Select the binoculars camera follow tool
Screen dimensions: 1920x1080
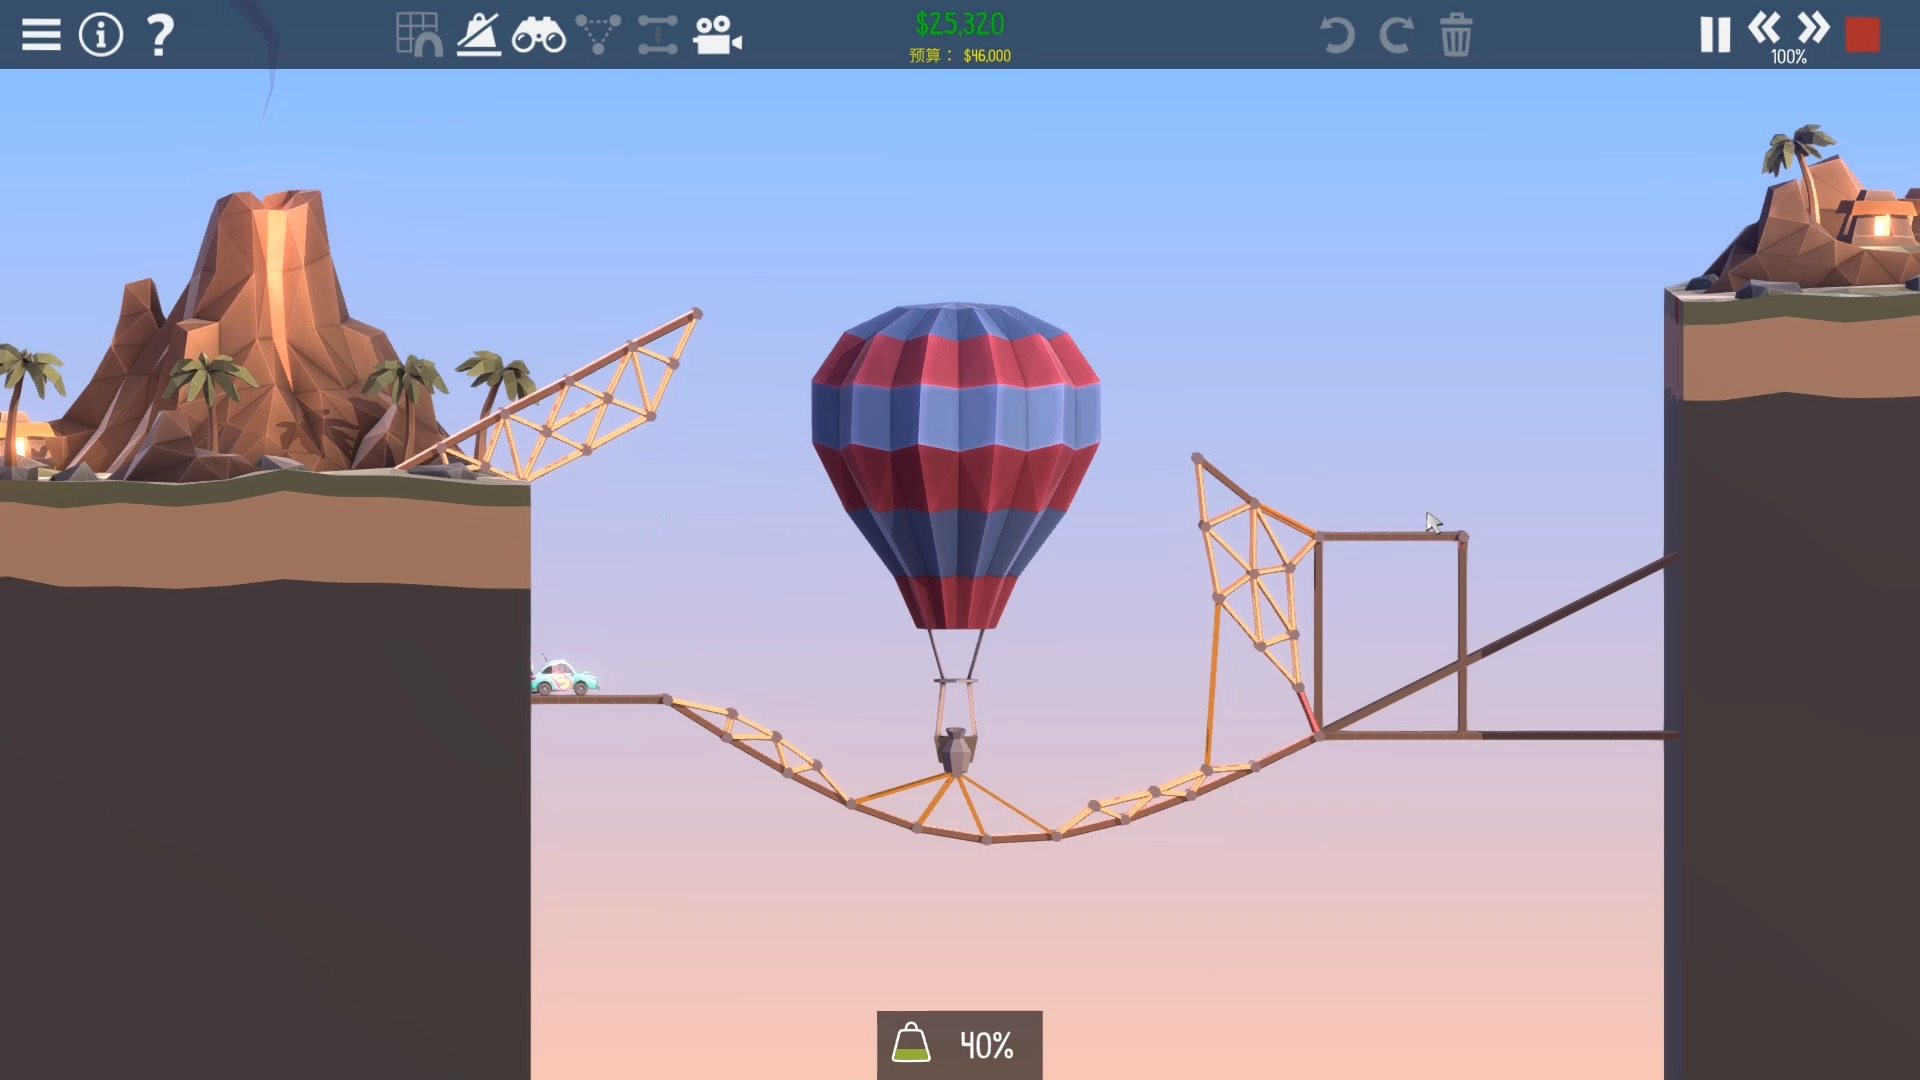coord(540,35)
